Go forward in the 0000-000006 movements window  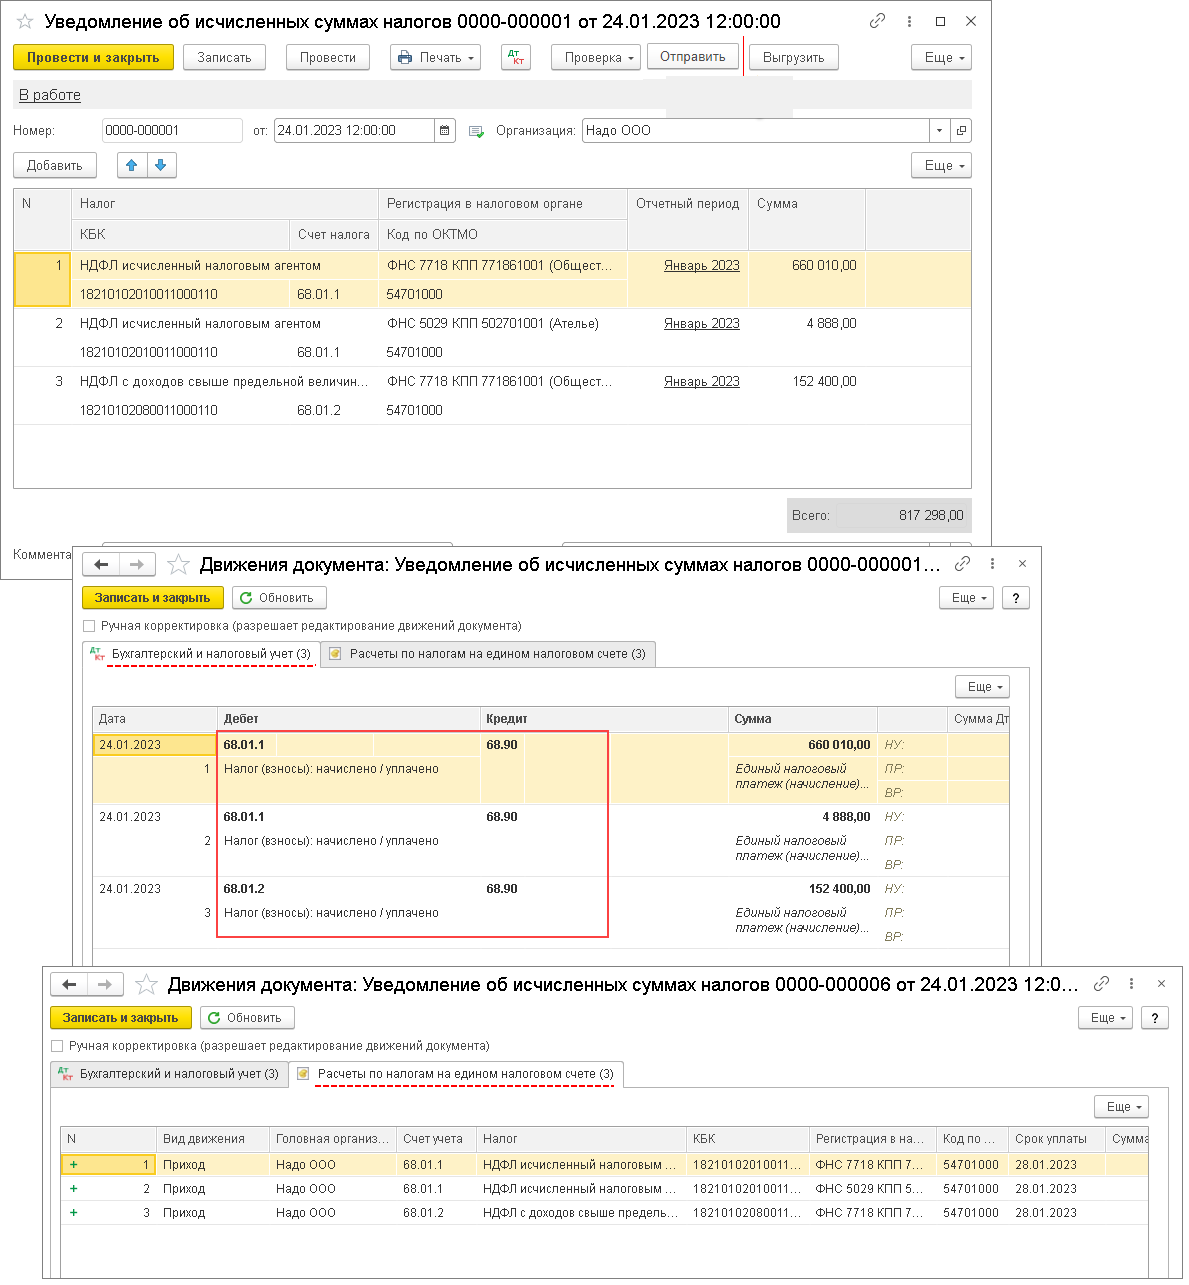click(105, 985)
